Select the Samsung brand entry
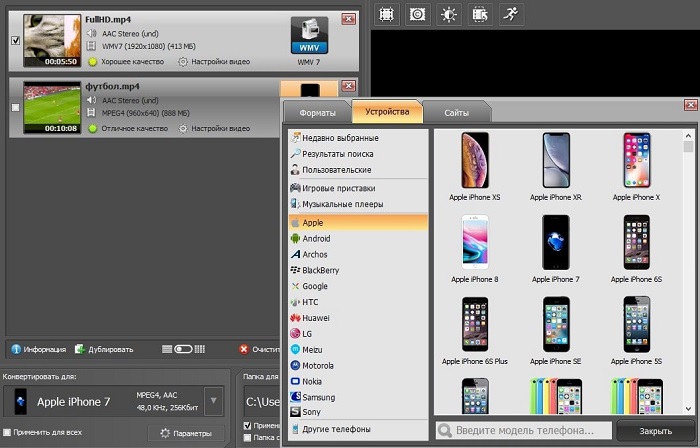 (x=358, y=397)
